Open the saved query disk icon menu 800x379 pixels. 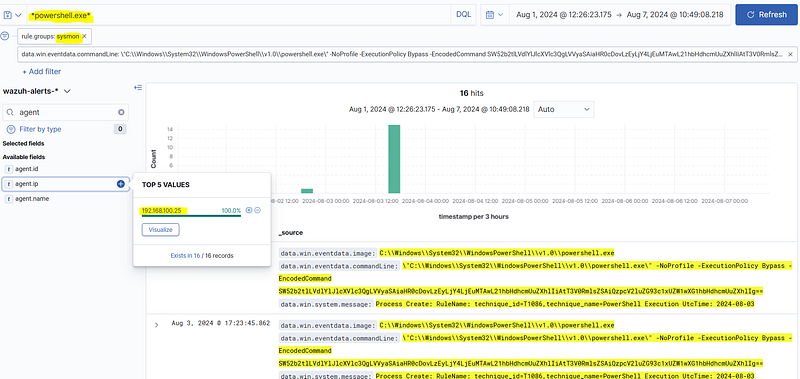(x=12, y=15)
